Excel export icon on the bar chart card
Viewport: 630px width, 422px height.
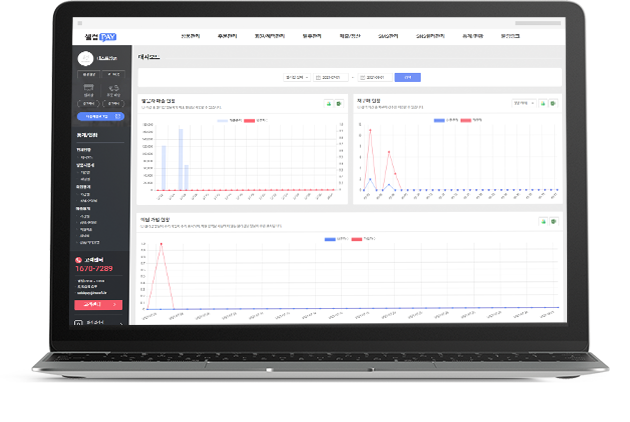tap(339, 104)
